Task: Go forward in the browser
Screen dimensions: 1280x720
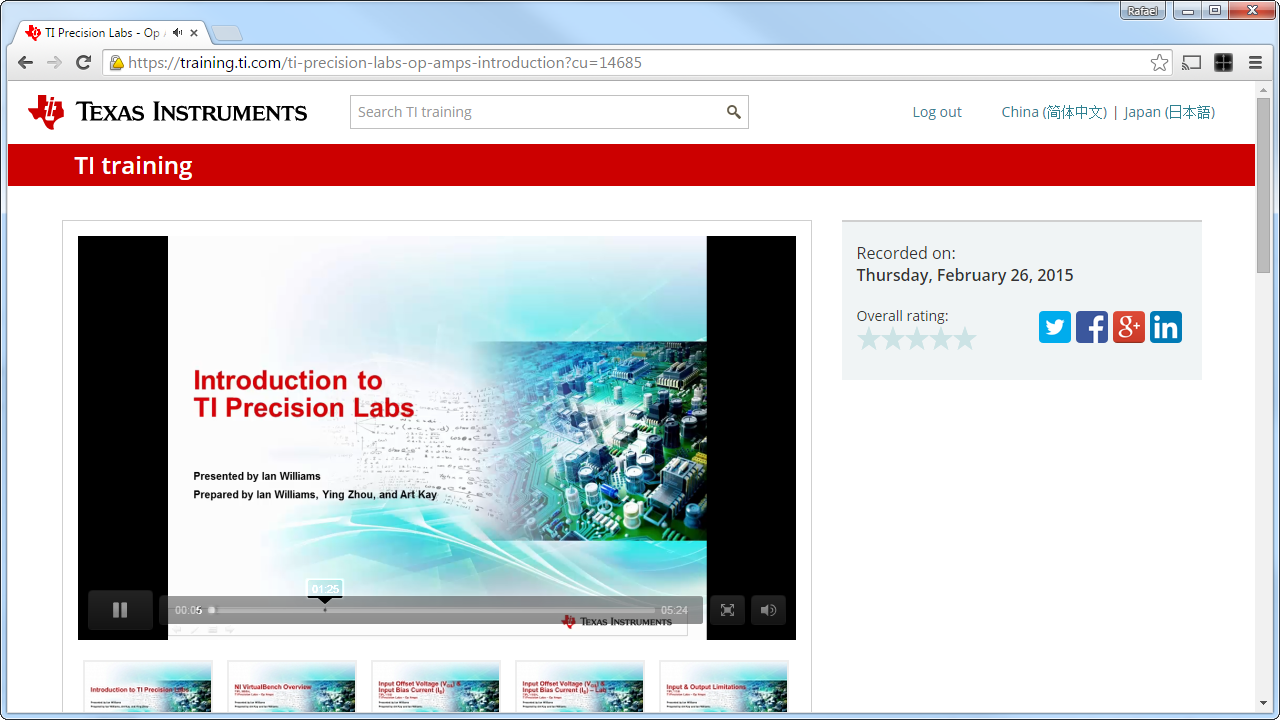Action: click(55, 63)
